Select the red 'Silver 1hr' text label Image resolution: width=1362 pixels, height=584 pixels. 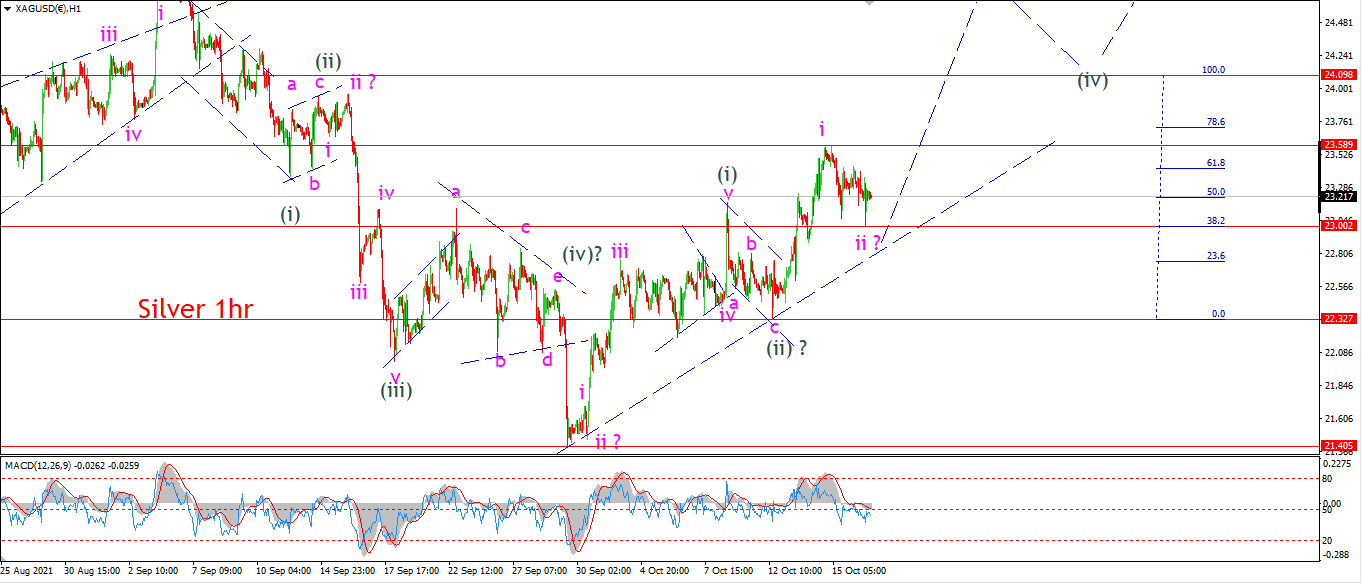[x=196, y=310]
